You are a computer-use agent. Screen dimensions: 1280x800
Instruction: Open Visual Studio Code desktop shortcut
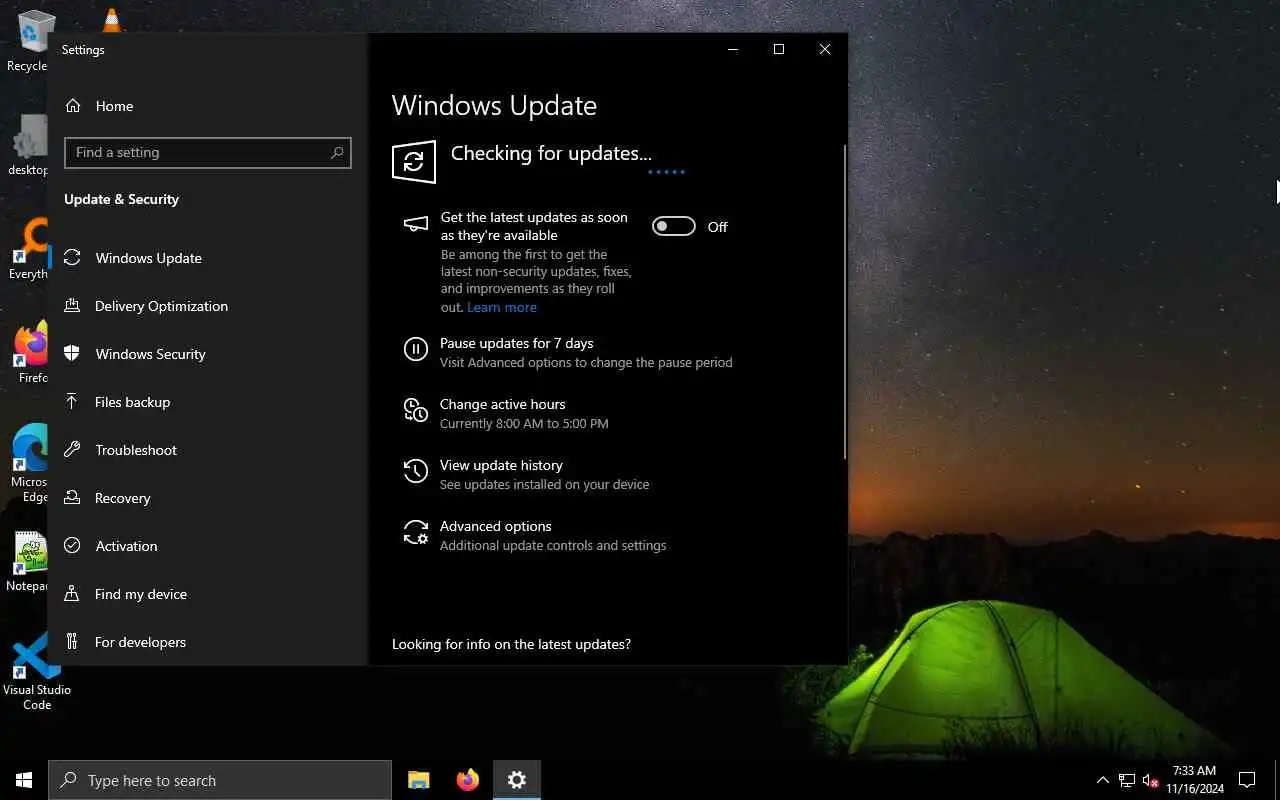36,672
